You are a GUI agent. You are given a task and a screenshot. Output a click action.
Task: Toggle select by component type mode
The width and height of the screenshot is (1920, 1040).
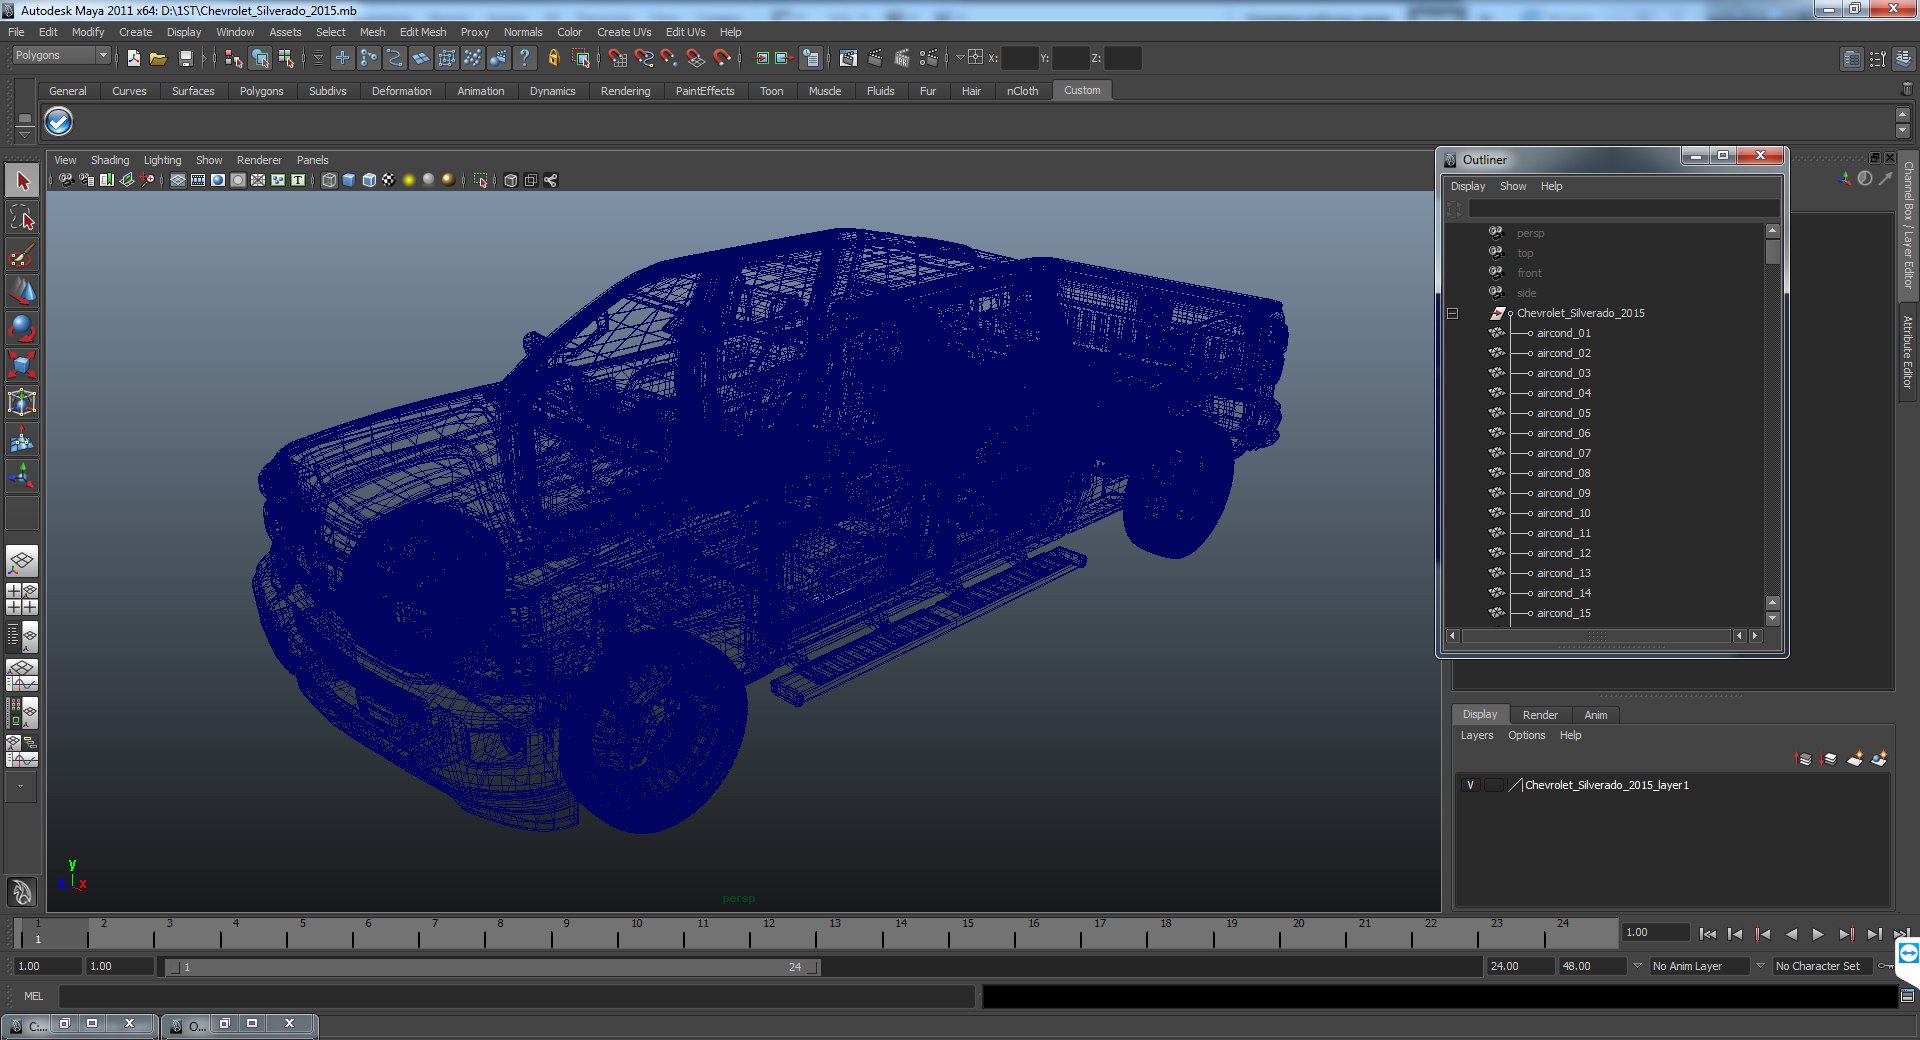(286, 58)
